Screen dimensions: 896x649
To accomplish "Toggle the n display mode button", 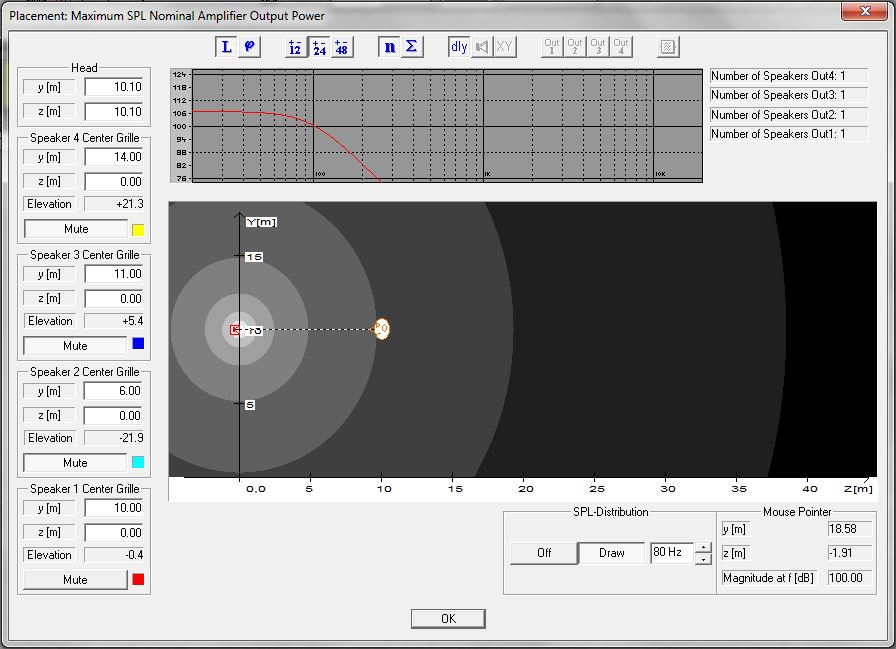I will pos(389,47).
